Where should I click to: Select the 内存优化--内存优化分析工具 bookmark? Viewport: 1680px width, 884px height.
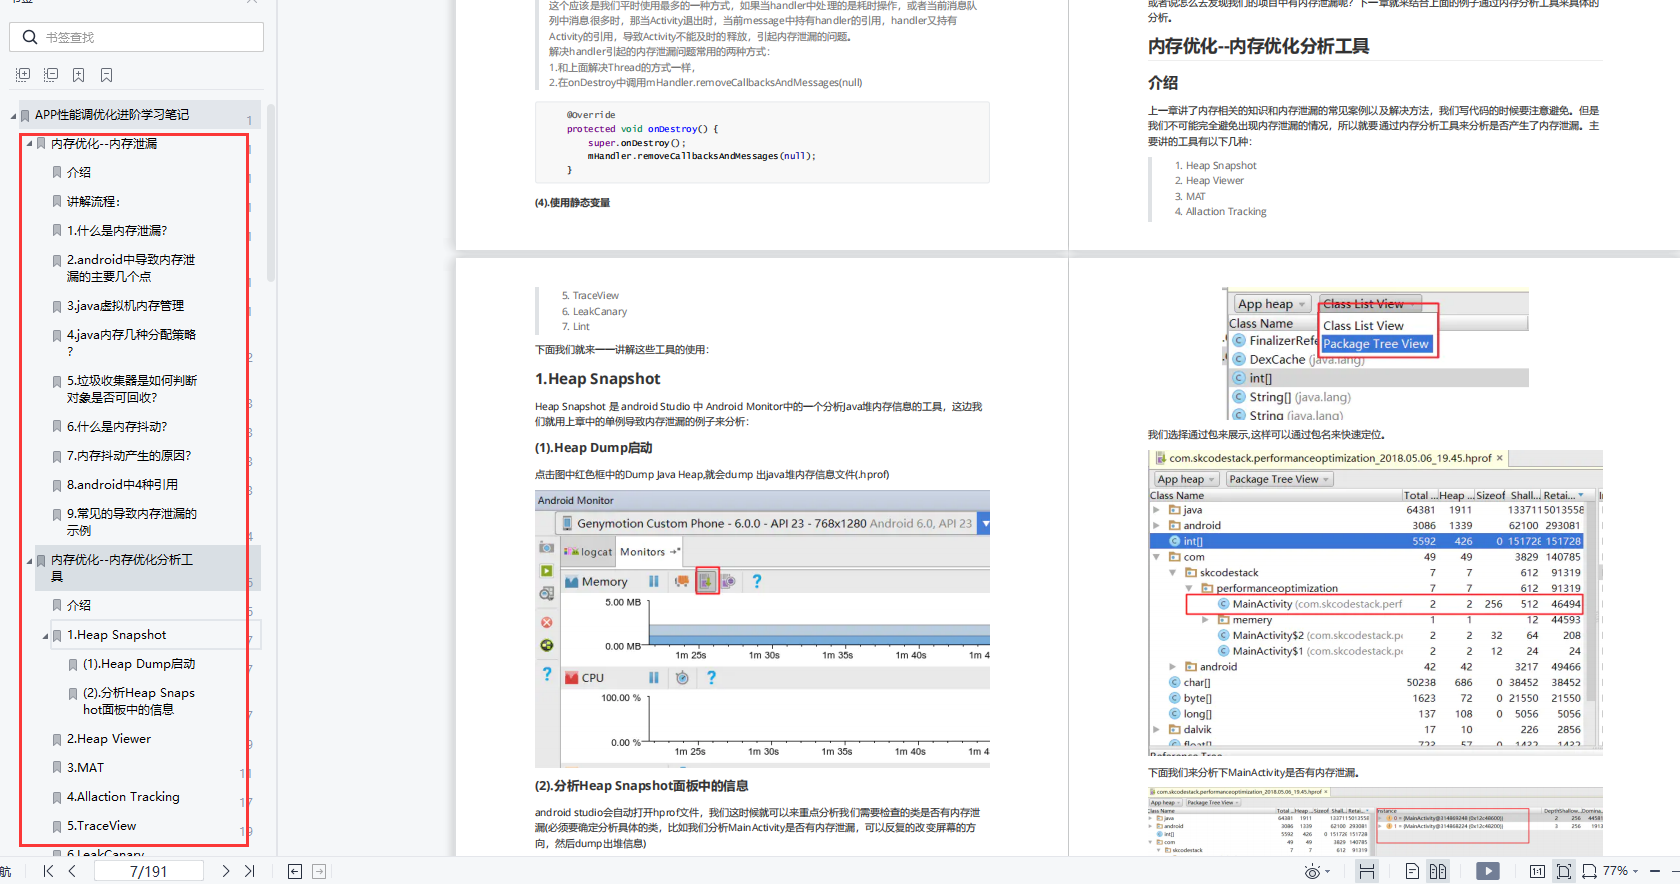(x=121, y=568)
